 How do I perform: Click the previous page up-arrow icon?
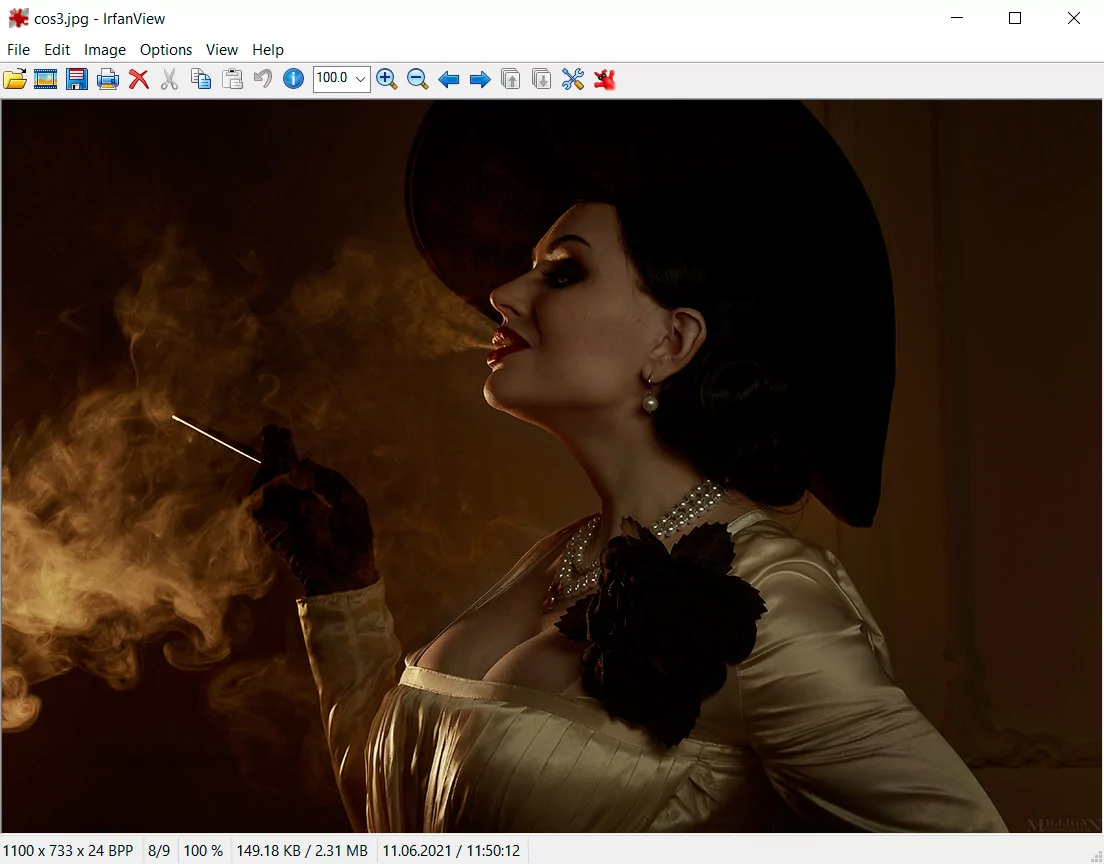coord(510,79)
